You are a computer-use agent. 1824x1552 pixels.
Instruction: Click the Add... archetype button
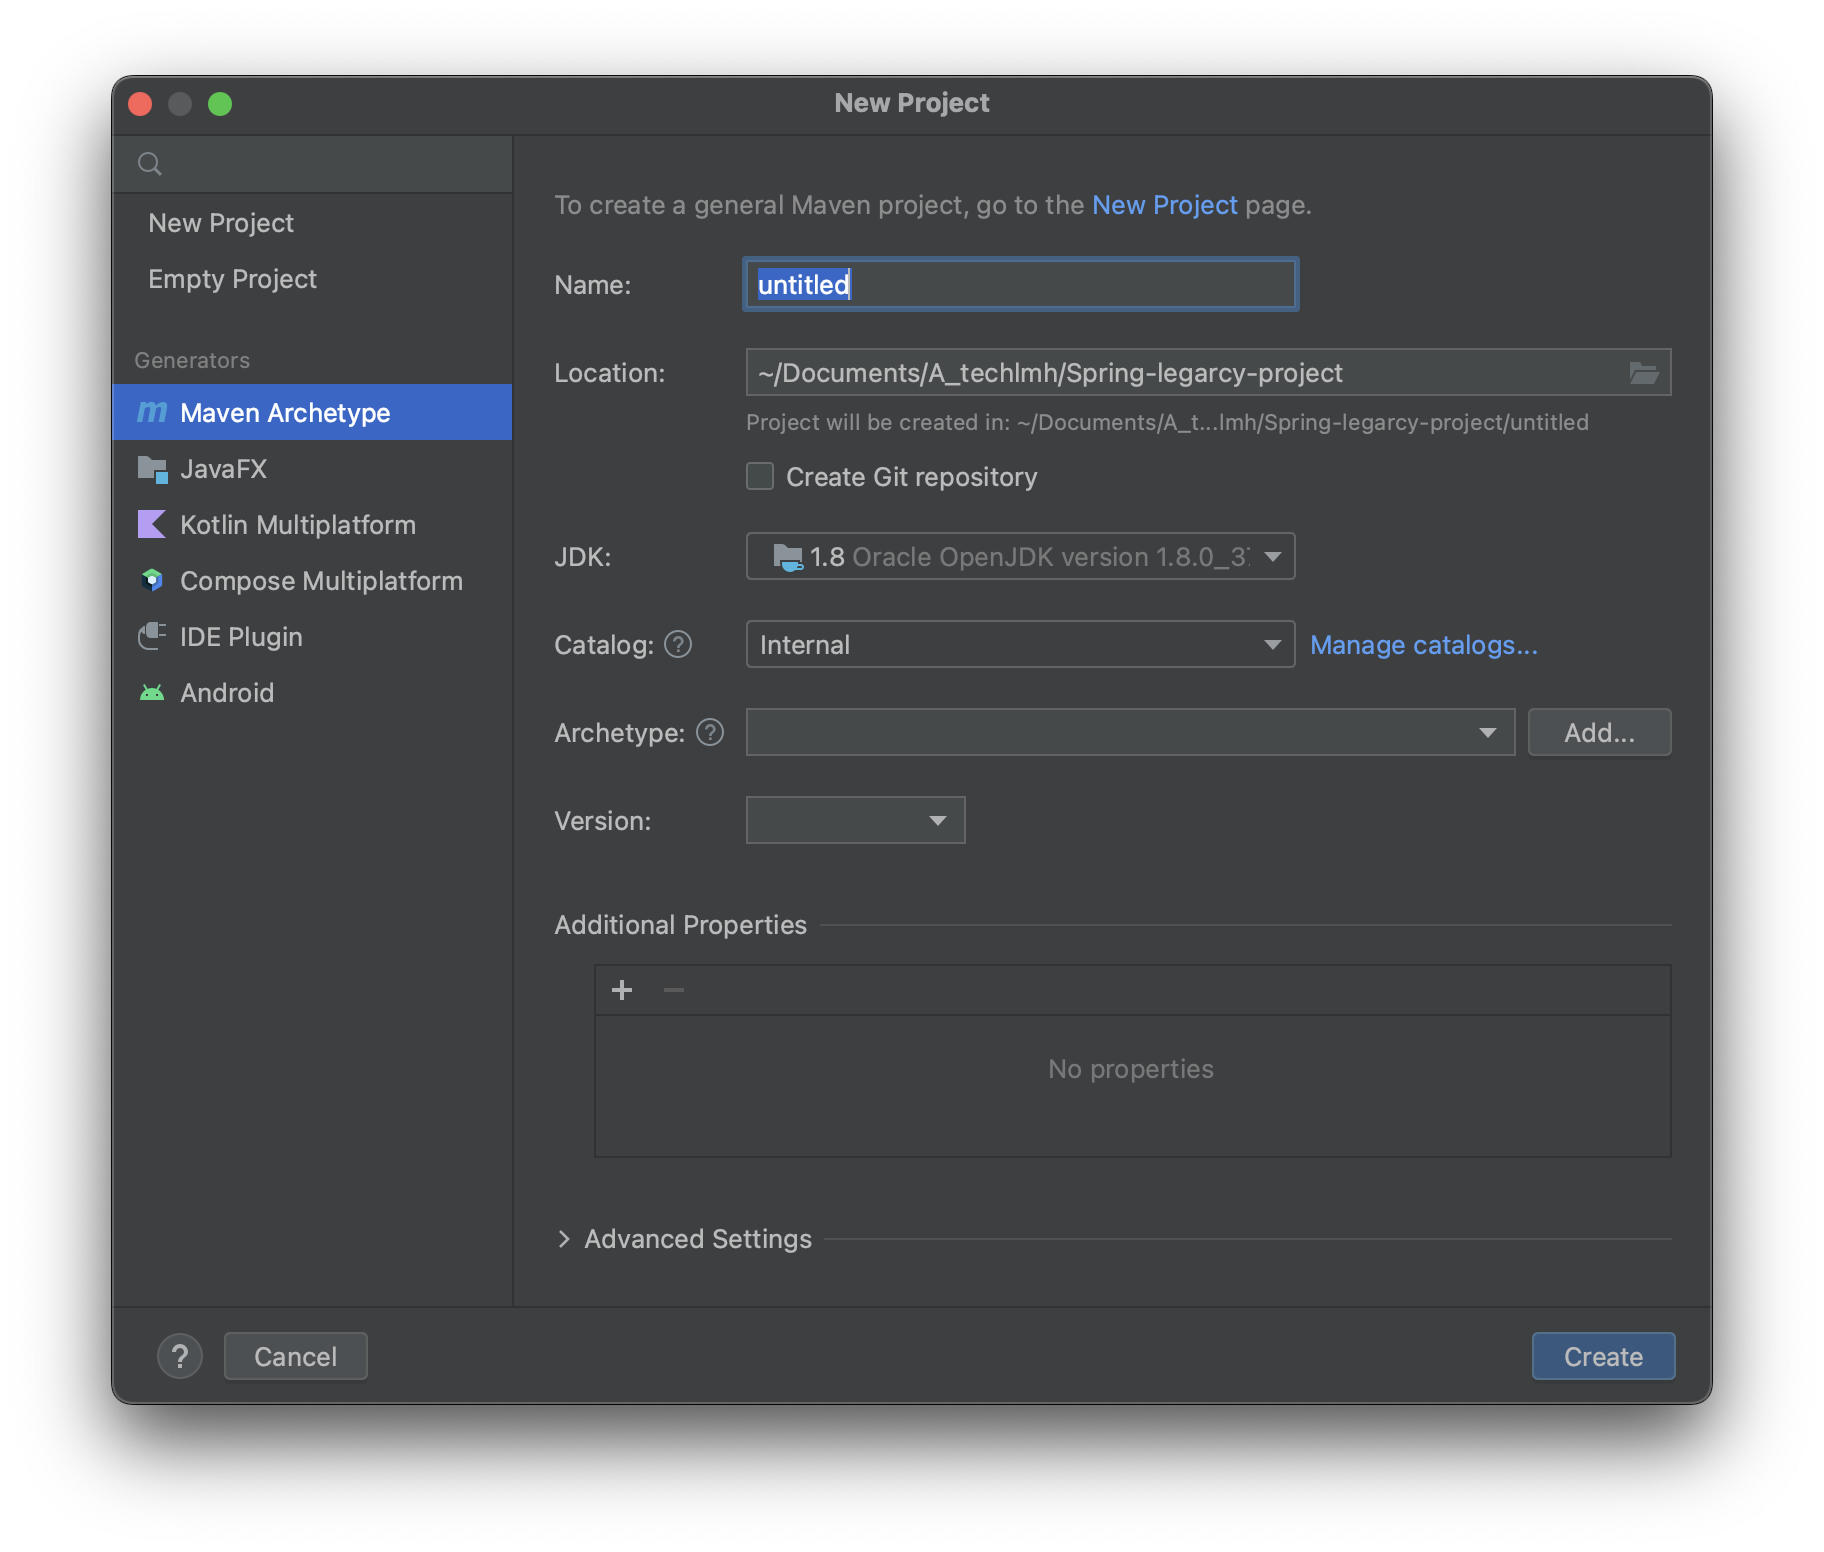[1600, 733]
